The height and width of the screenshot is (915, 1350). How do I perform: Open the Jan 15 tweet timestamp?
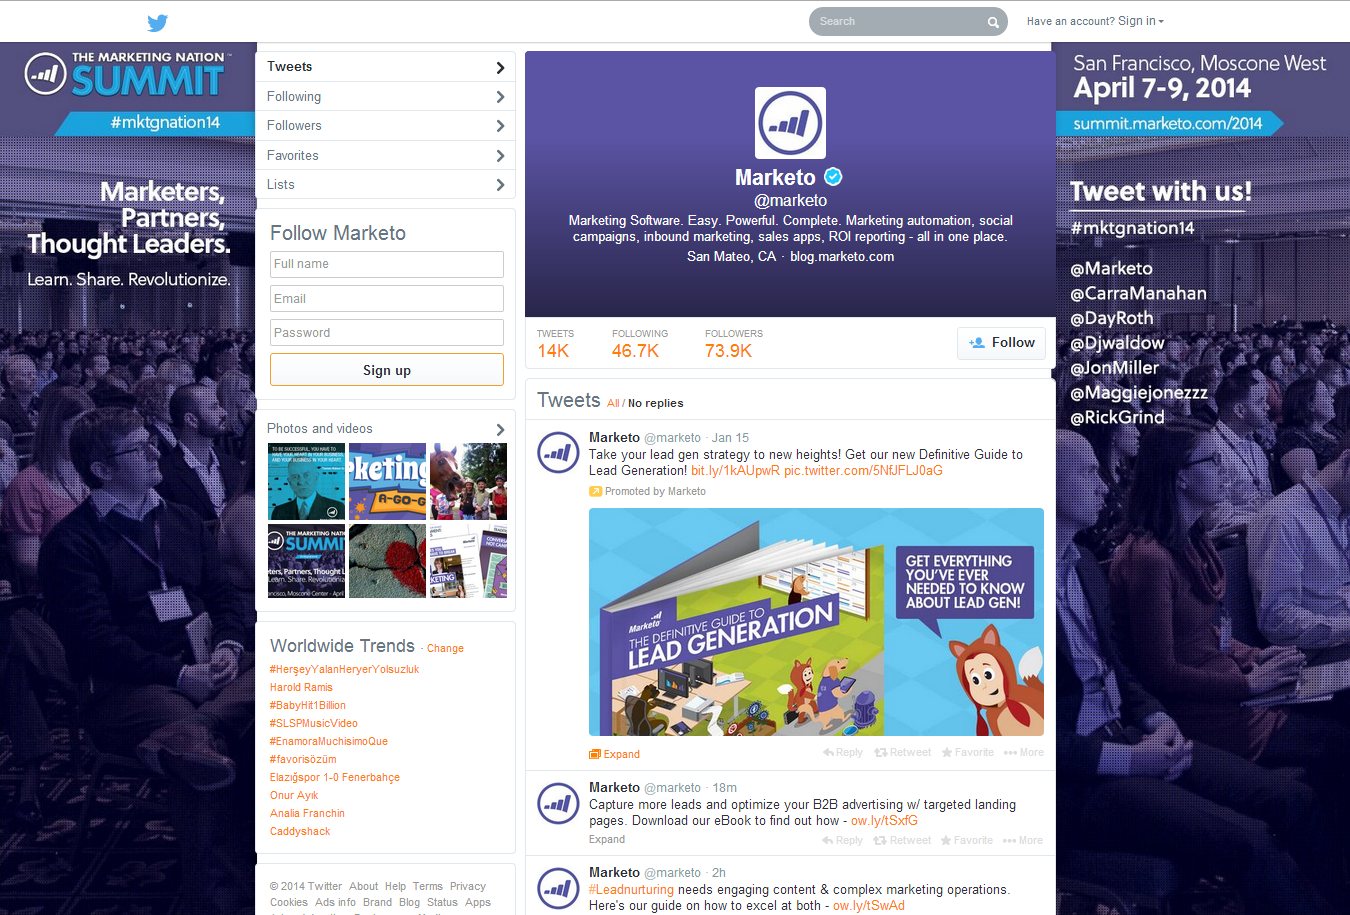pos(730,438)
